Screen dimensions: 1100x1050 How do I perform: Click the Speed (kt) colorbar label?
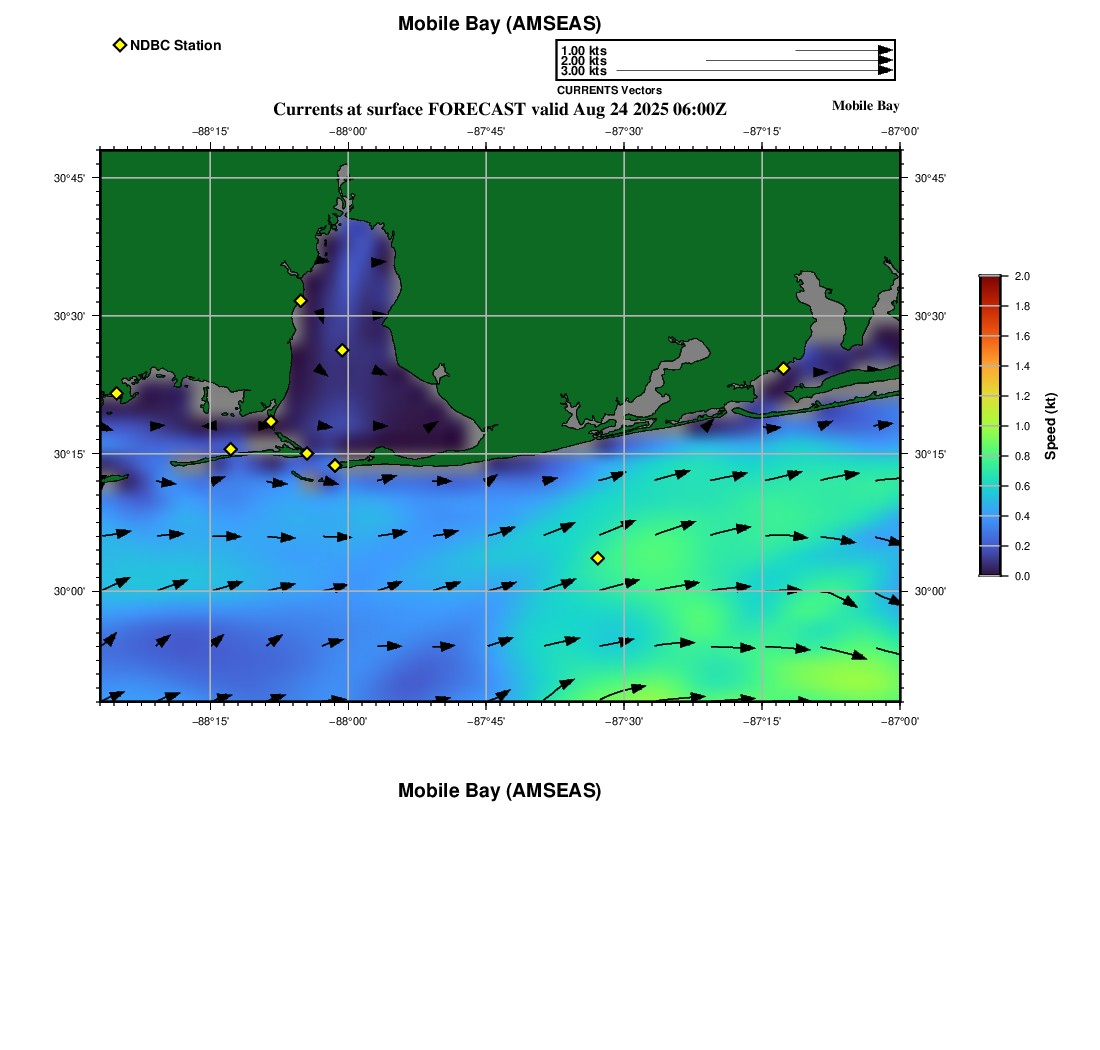coord(1050,426)
